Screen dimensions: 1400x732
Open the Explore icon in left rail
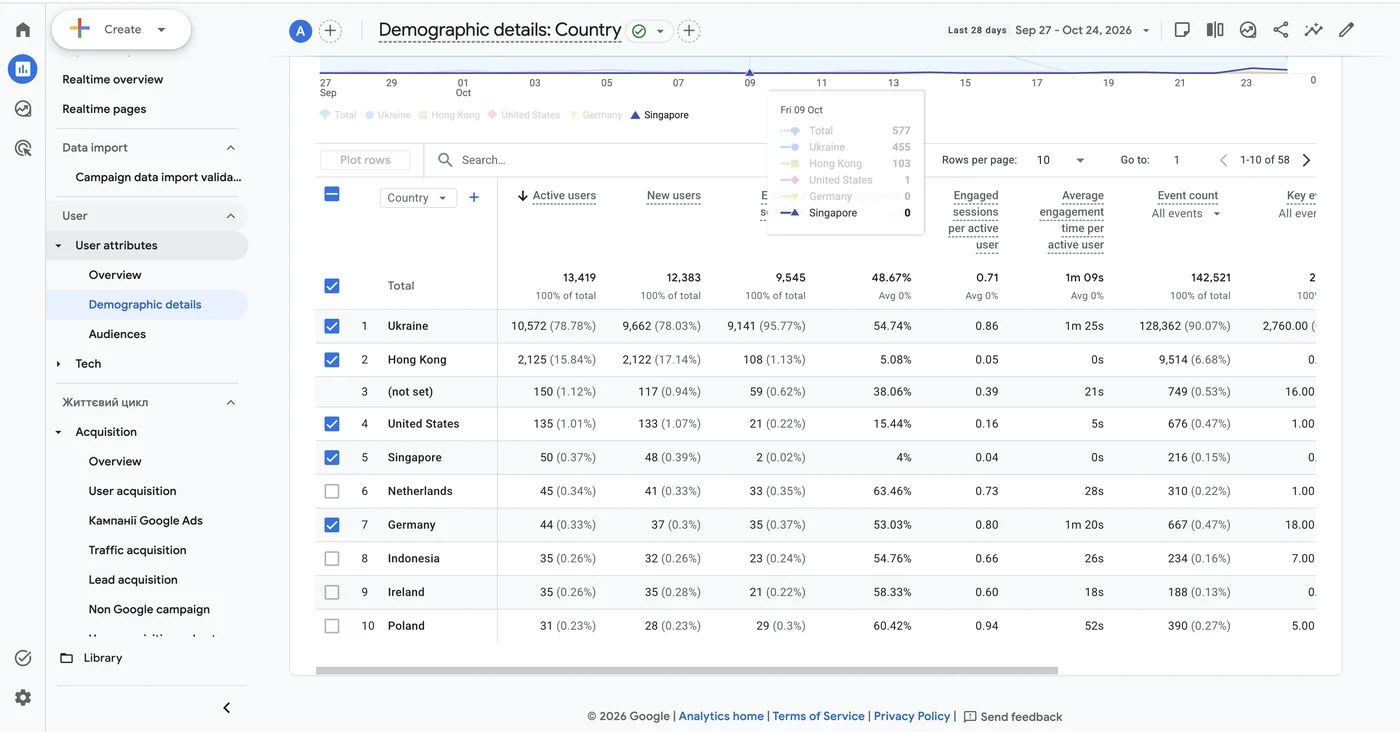pos(23,109)
